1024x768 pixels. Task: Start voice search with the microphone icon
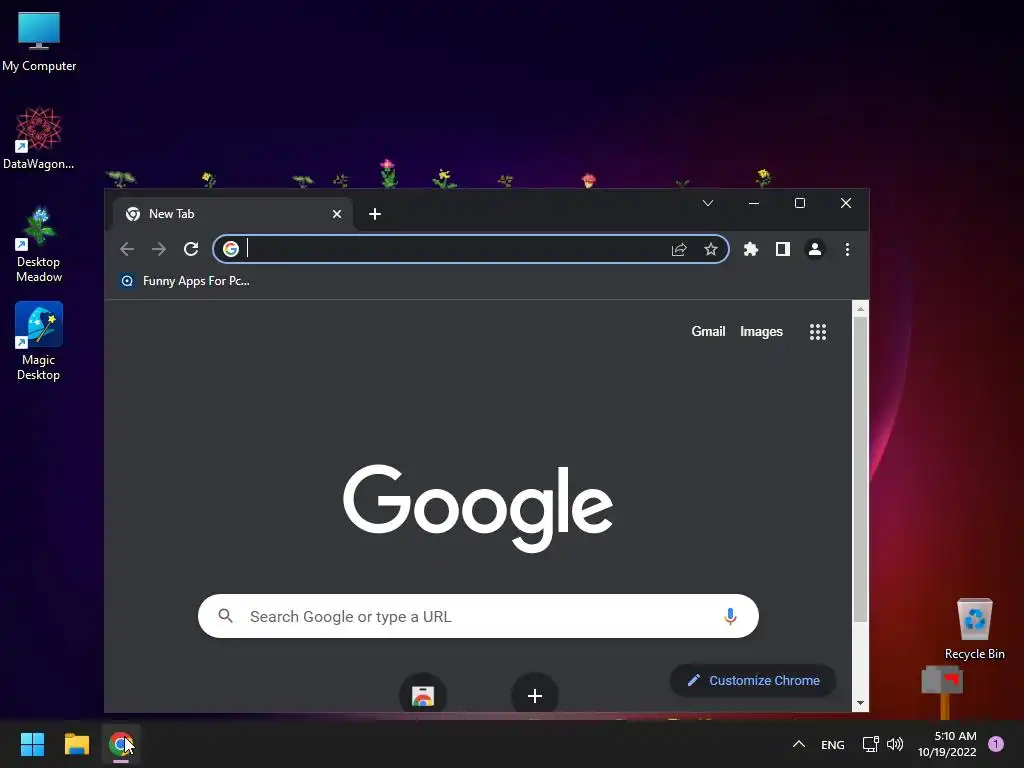[730, 616]
